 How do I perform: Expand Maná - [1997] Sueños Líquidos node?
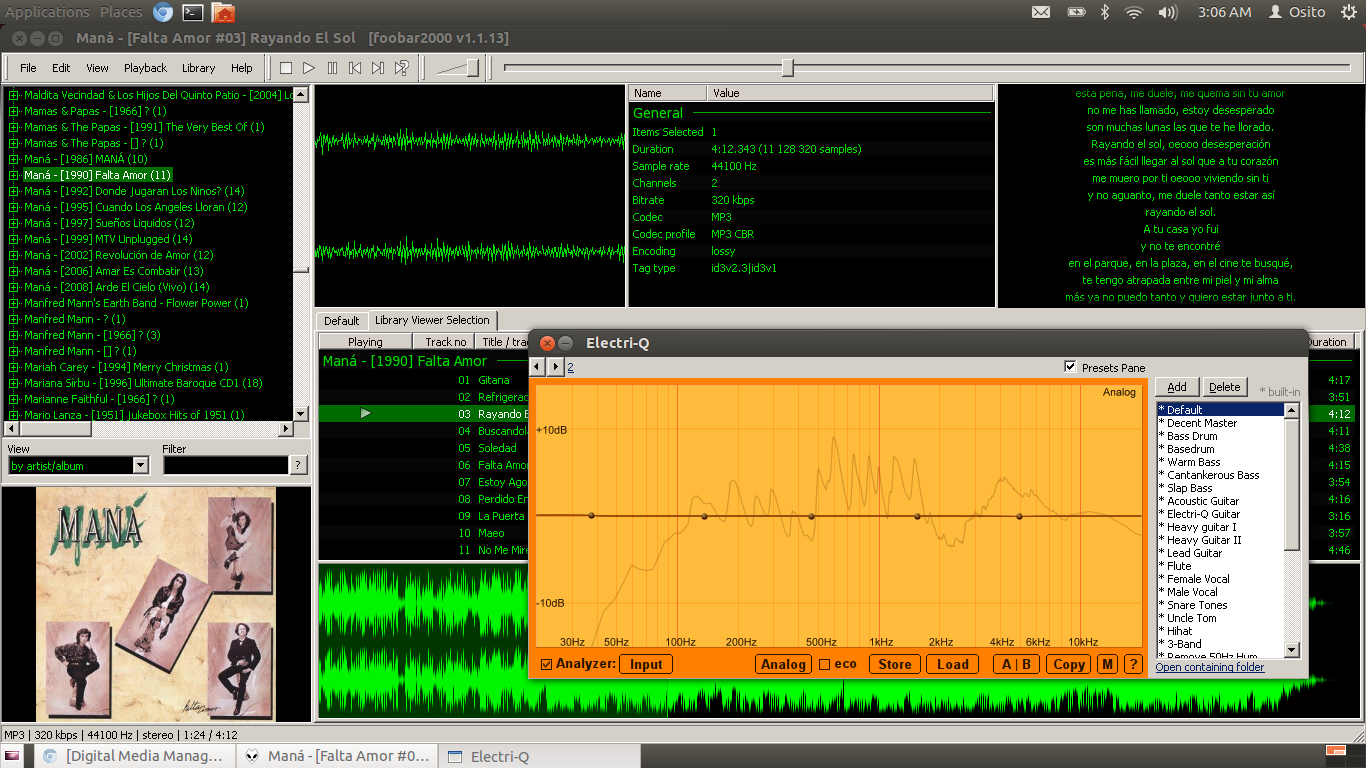[x=14, y=223]
